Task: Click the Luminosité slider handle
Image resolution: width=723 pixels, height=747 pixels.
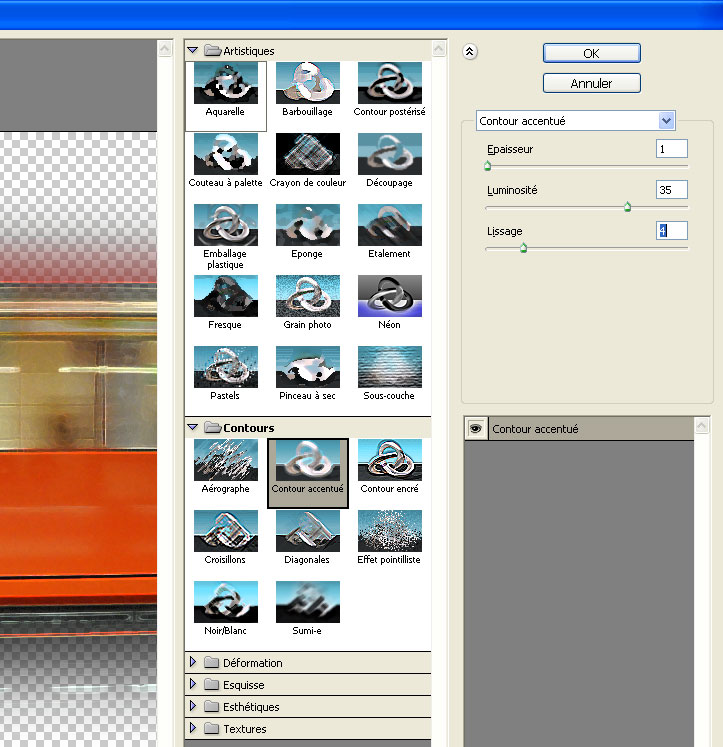Action: 628,207
